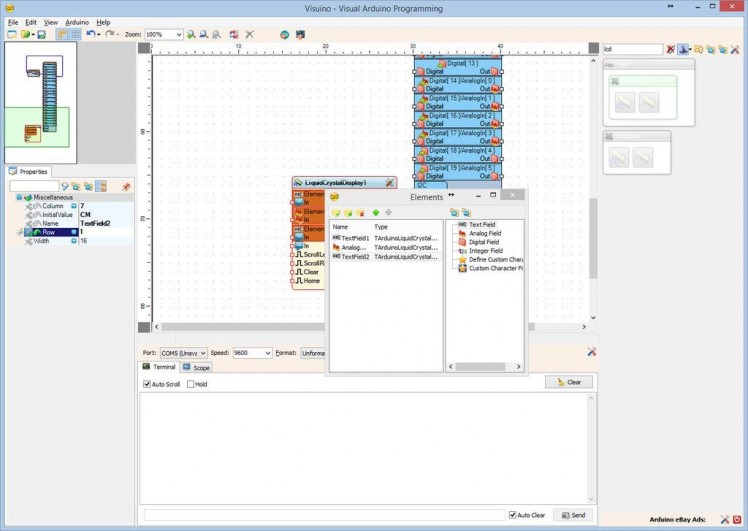
Task: Toggle the Auto Clear checkbox
Action: [x=513, y=515]
